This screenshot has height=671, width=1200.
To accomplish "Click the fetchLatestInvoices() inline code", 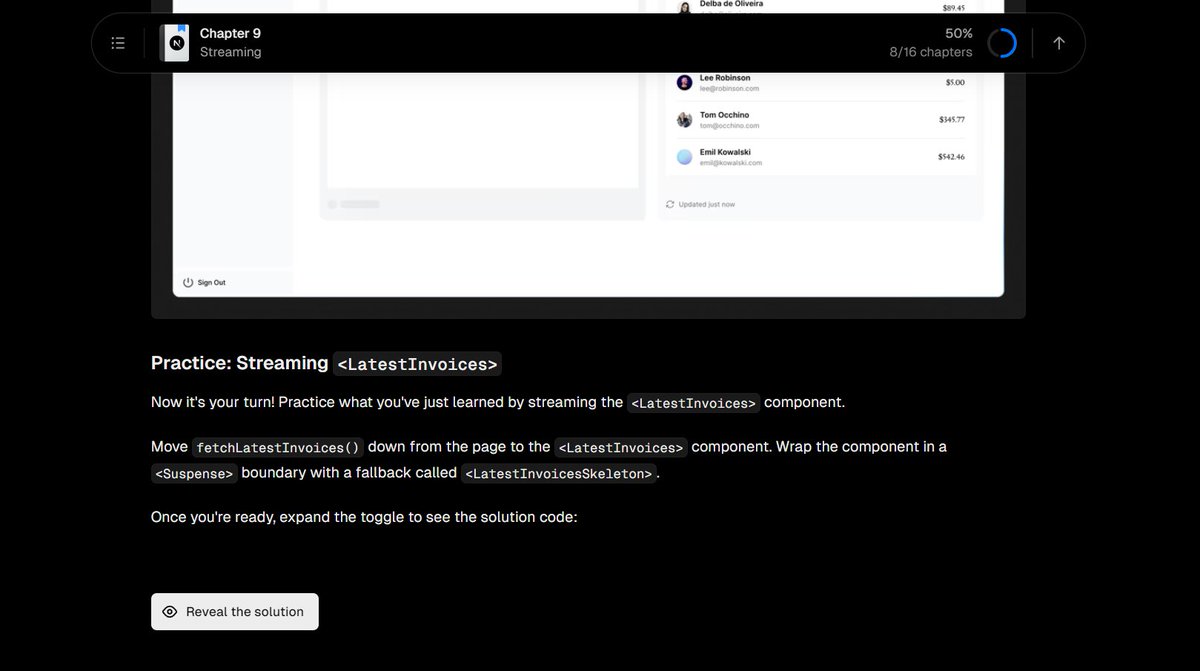I will coord(278,447).
